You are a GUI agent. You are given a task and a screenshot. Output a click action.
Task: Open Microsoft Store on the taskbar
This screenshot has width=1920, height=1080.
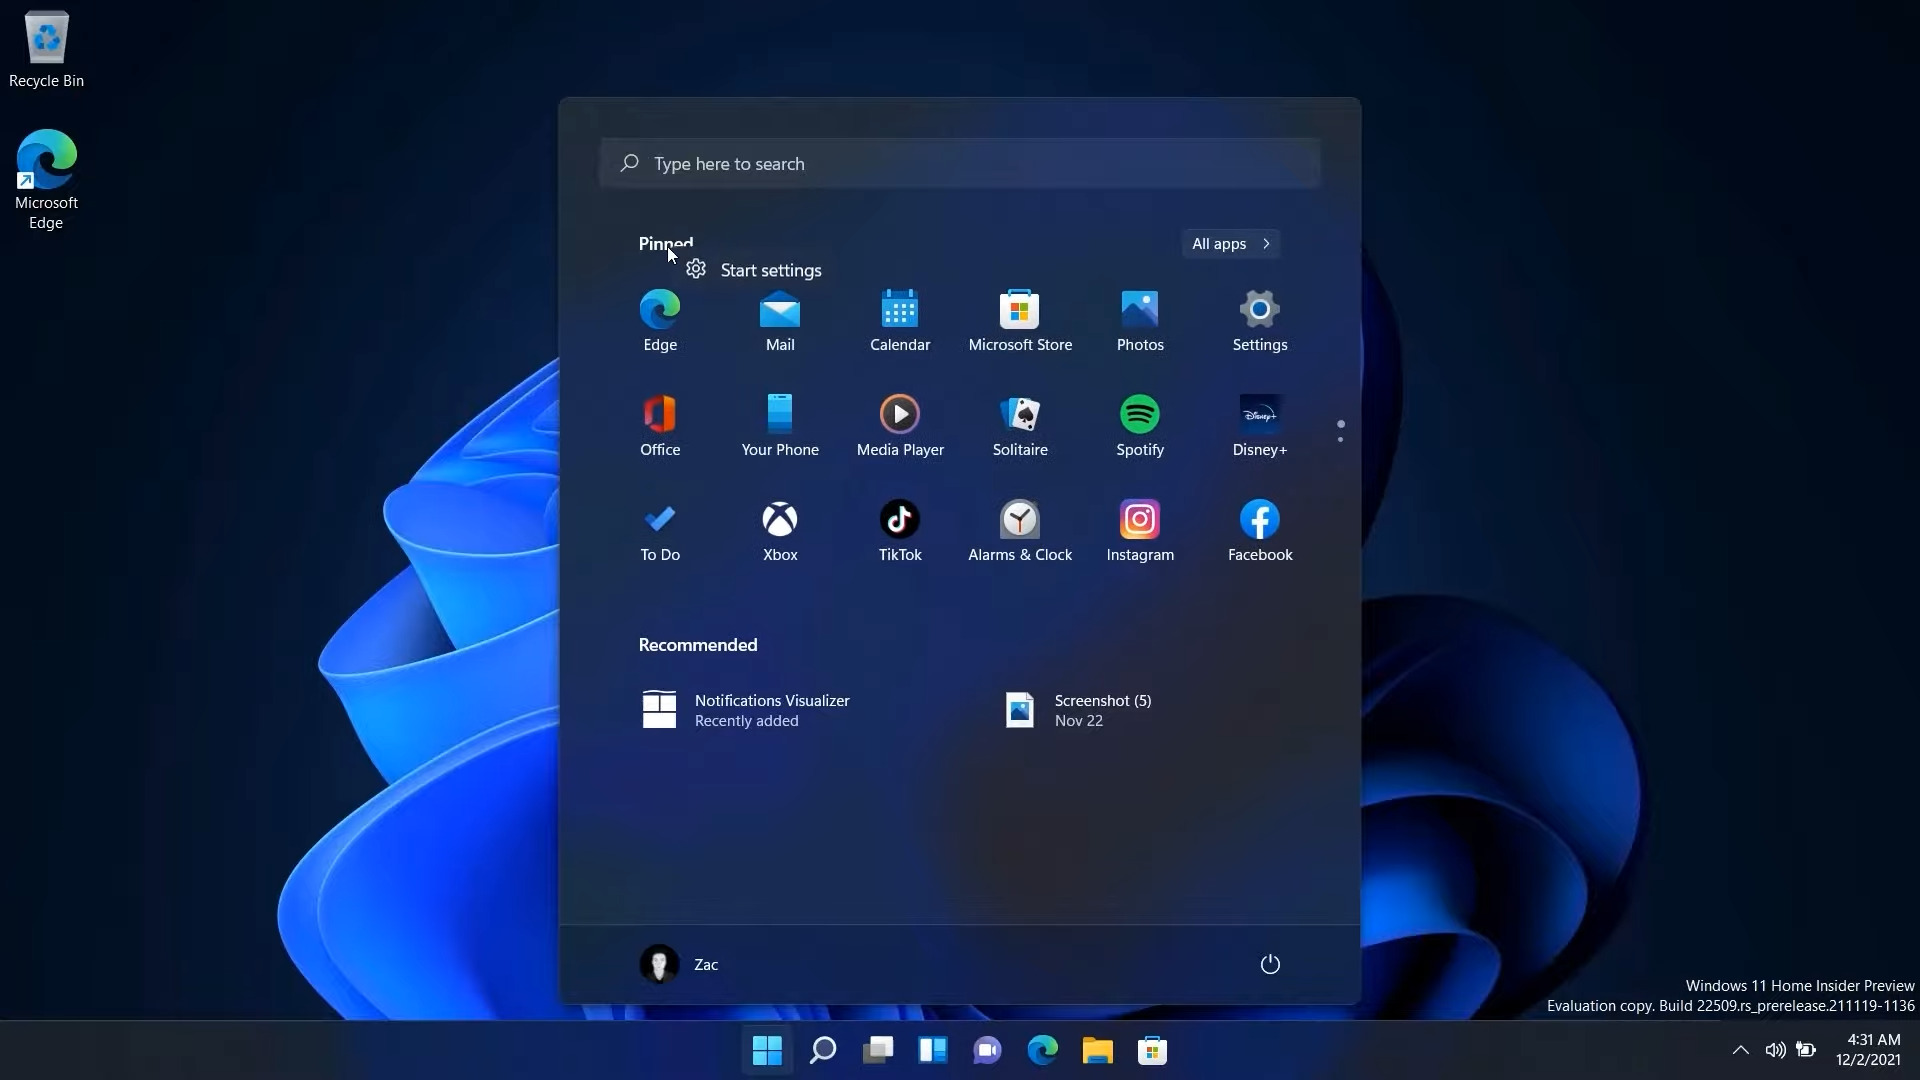point(1152,1050)
